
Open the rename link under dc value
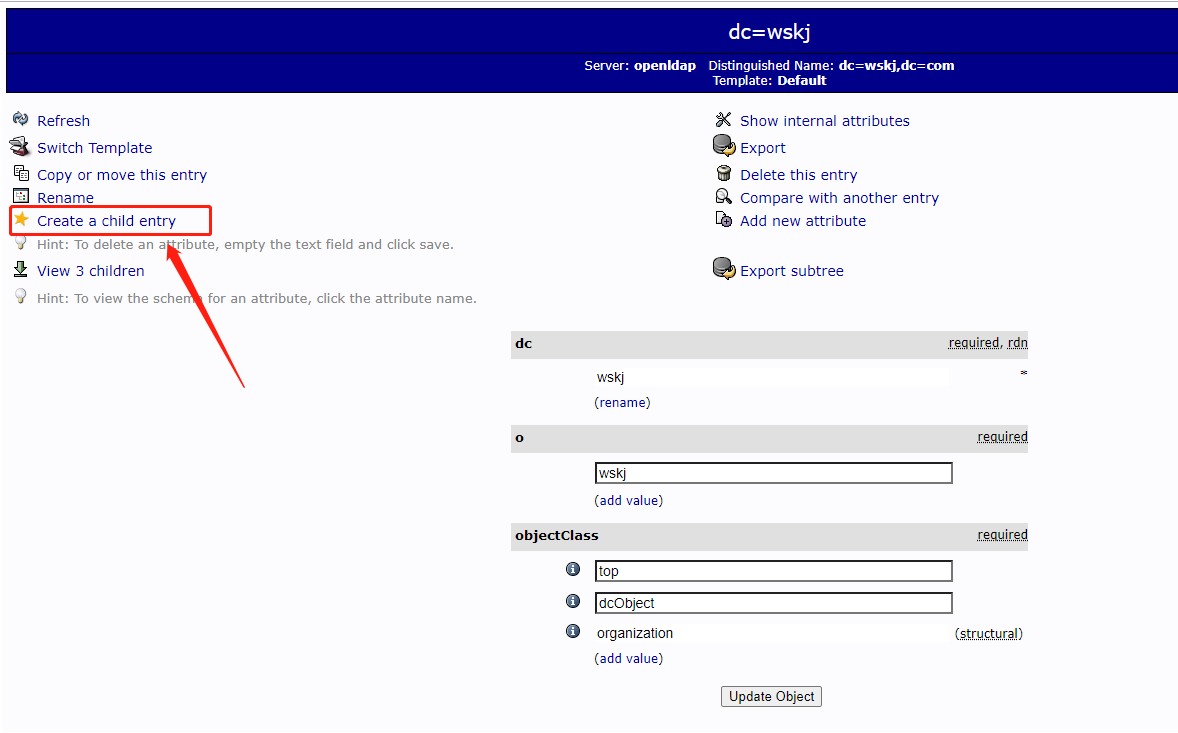point(622,402)
